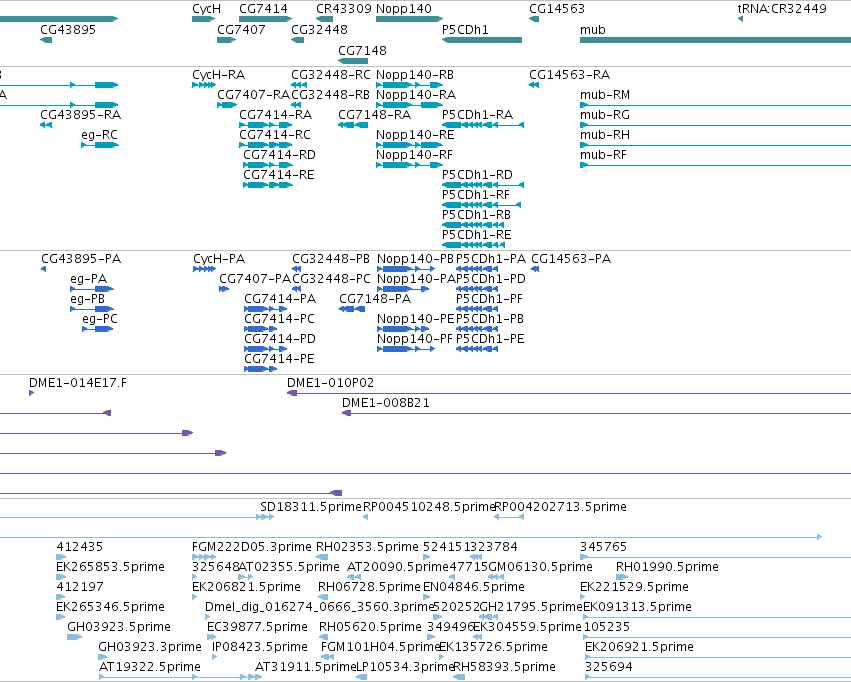851x682 pixels.
Task: Select the CG7407 gene label
Action: (x=241, y=30)
